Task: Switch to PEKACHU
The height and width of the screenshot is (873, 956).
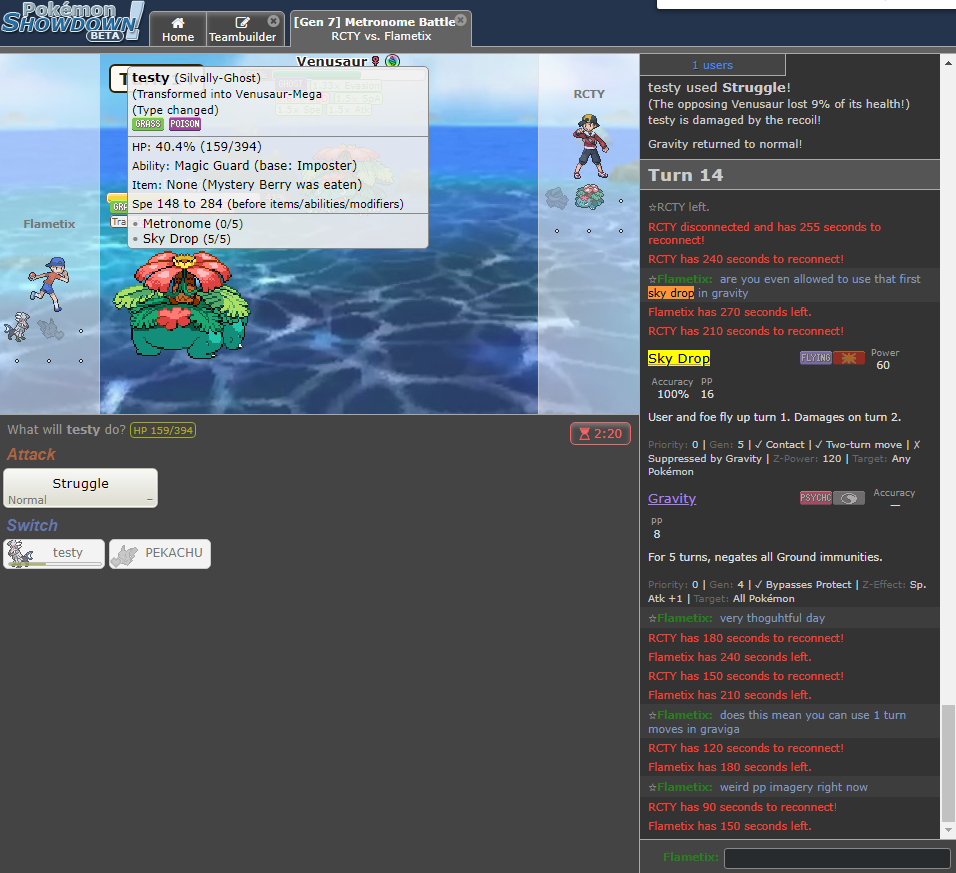Action: tap(160, 553)
